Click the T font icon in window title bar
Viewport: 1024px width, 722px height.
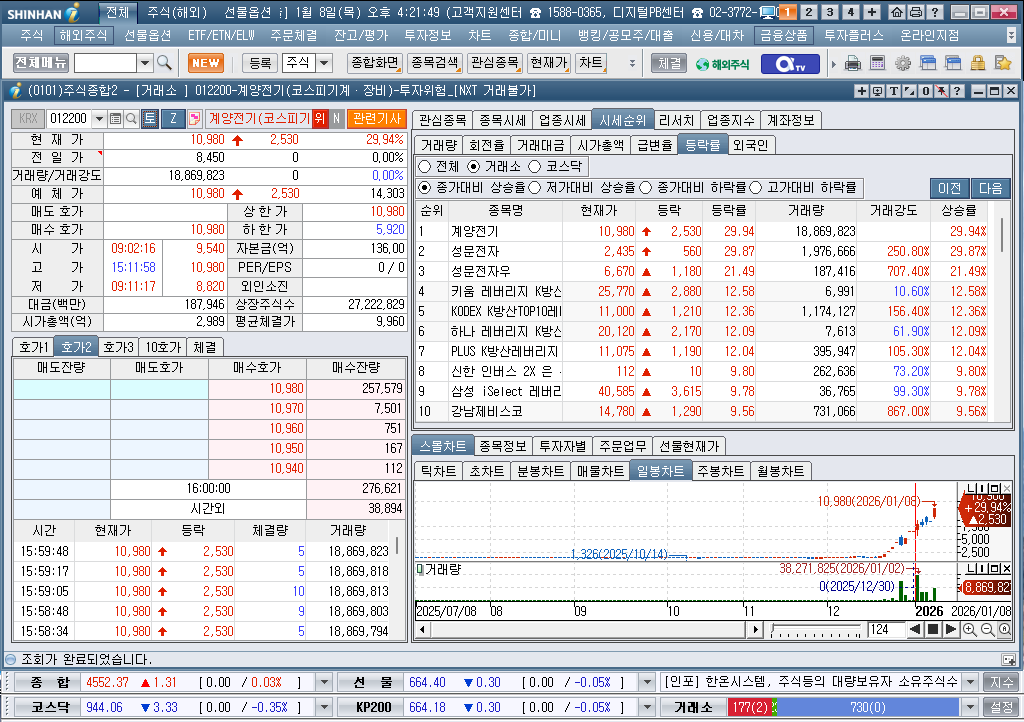tap(893, 91)
